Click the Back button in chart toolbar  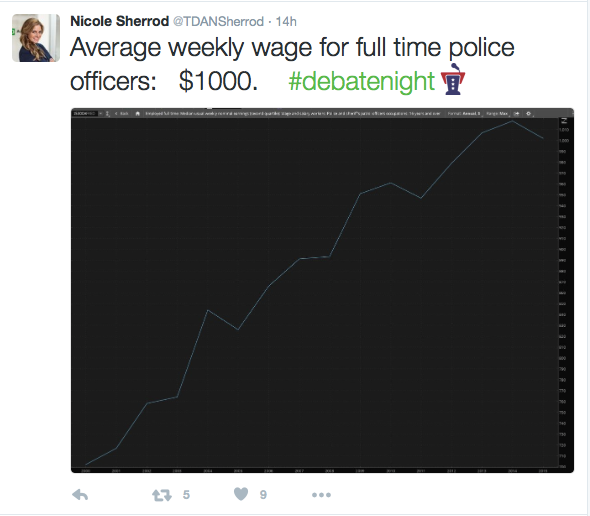(x=122, y=113)
